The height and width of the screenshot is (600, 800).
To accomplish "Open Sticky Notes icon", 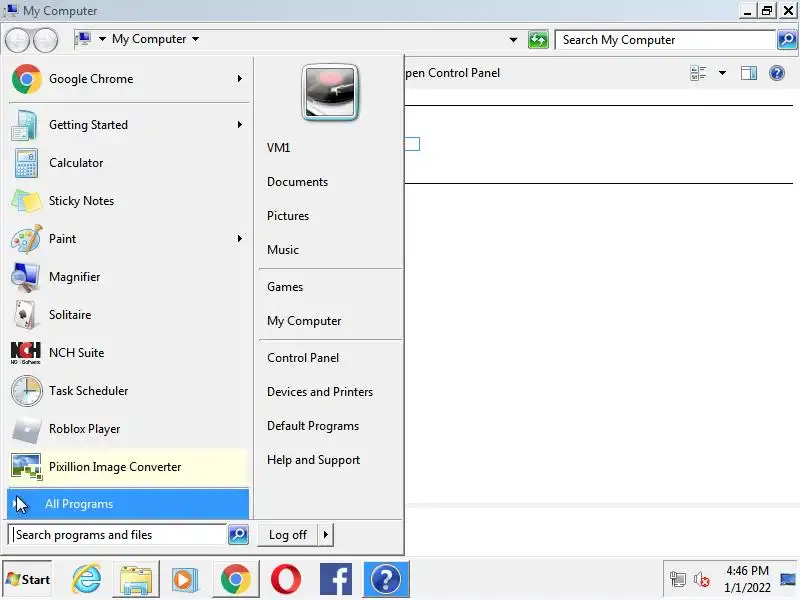I will tap(26, 201).
